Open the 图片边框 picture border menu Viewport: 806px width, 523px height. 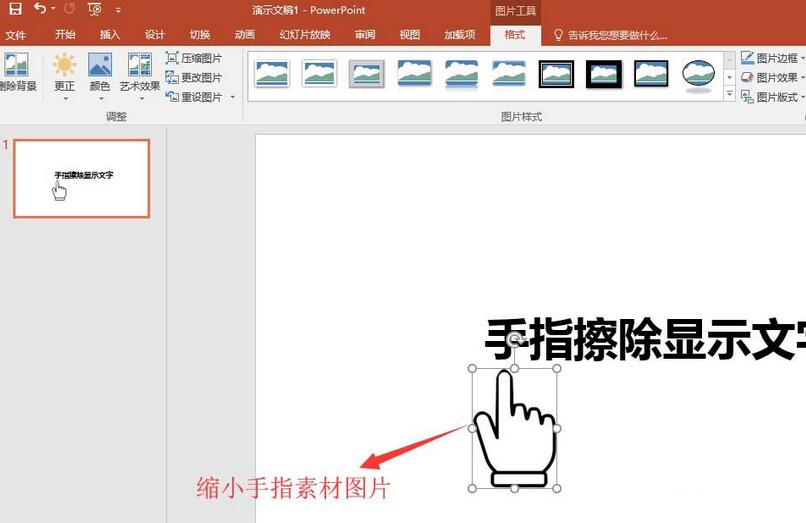click(773, 58)
